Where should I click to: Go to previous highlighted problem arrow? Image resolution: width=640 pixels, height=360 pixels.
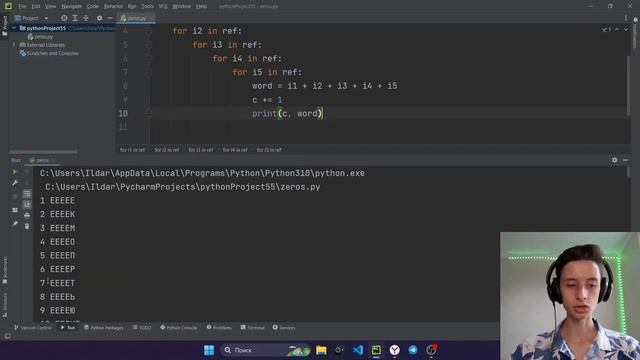pyautogui.click(x=617, y=29)
